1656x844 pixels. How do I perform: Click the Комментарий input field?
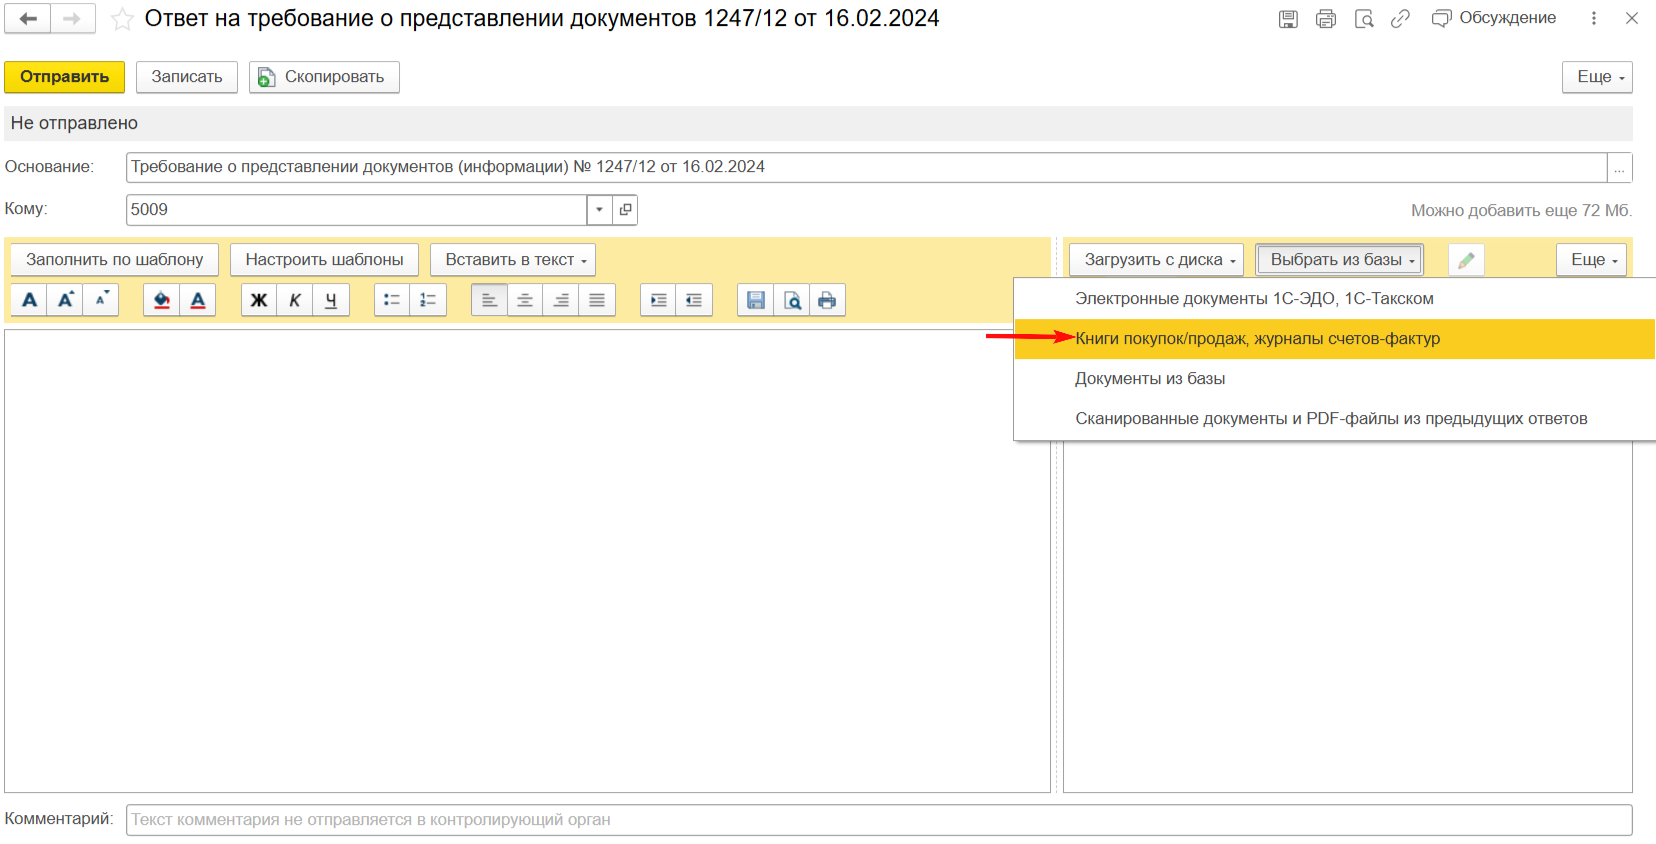(879, 820)
